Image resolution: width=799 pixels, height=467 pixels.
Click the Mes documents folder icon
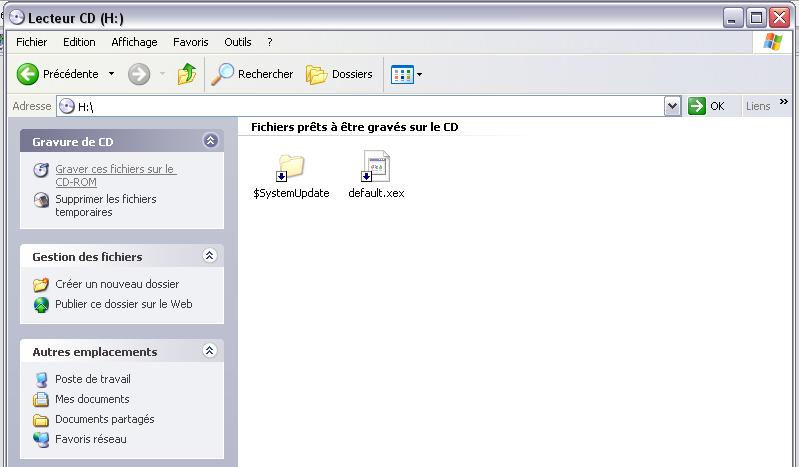coord(41,399)
